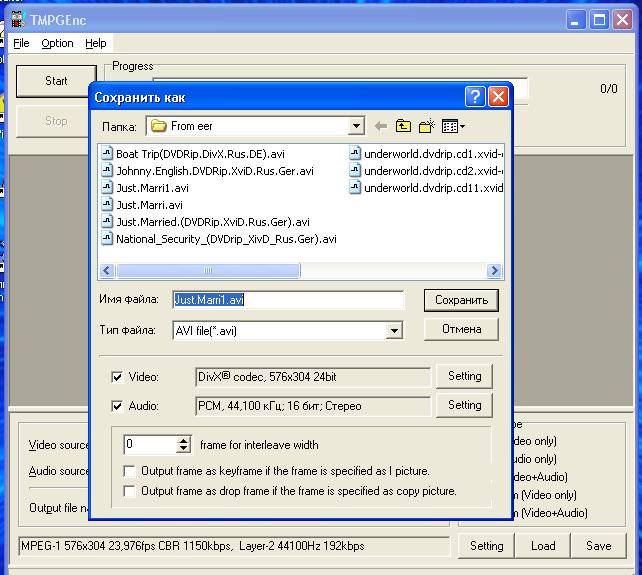Click the Отмена button
642x575 pixels.
click(x=461, y=329)
